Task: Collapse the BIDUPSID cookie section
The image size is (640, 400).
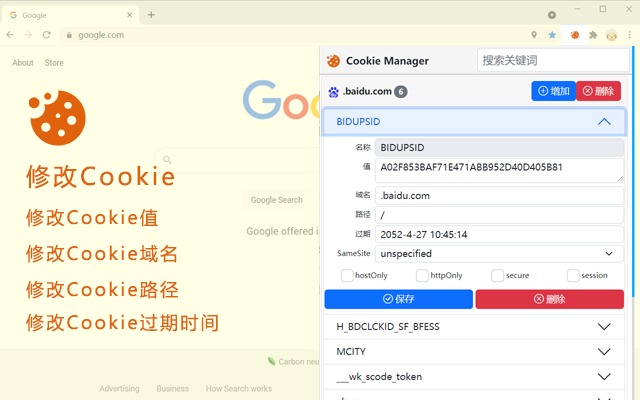Action: coord(474,122)
